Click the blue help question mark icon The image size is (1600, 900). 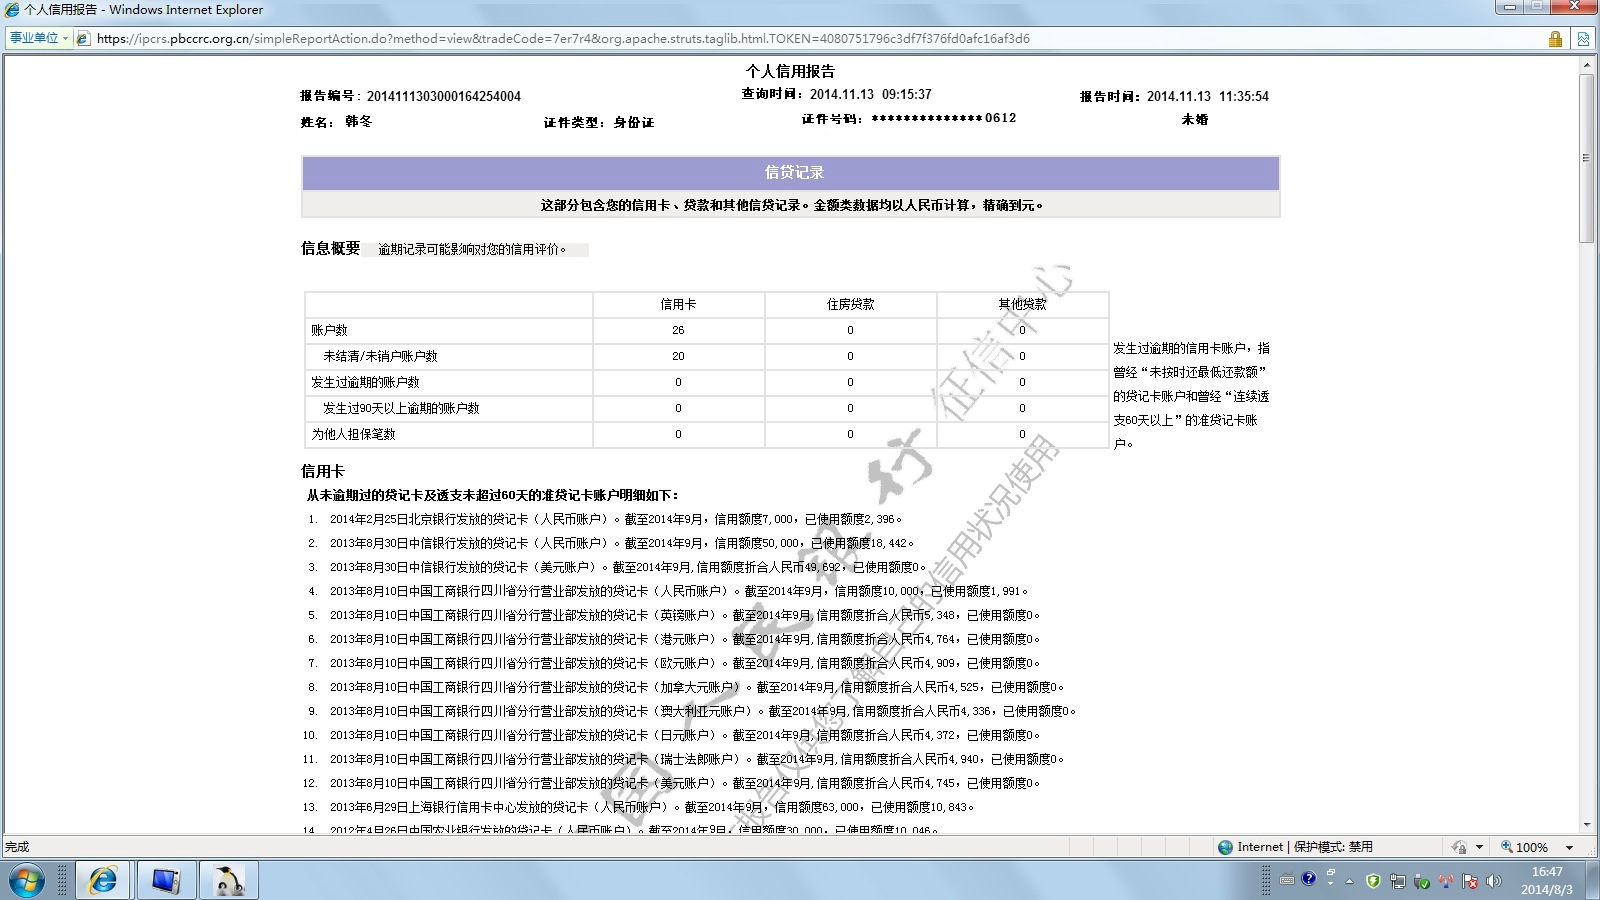tap(1308, 880)
